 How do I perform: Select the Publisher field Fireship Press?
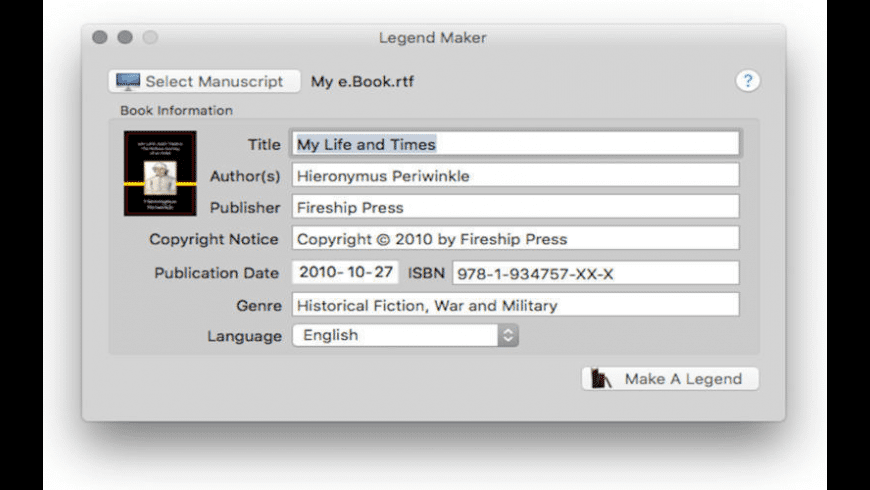[x=515, y=207]
